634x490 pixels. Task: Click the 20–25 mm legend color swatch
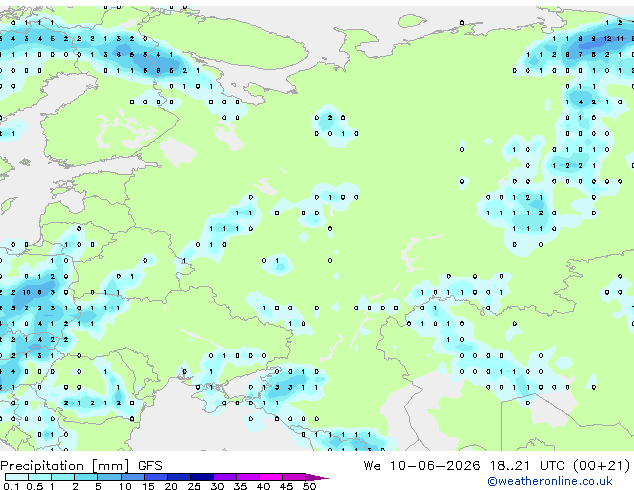pos(179,477)
